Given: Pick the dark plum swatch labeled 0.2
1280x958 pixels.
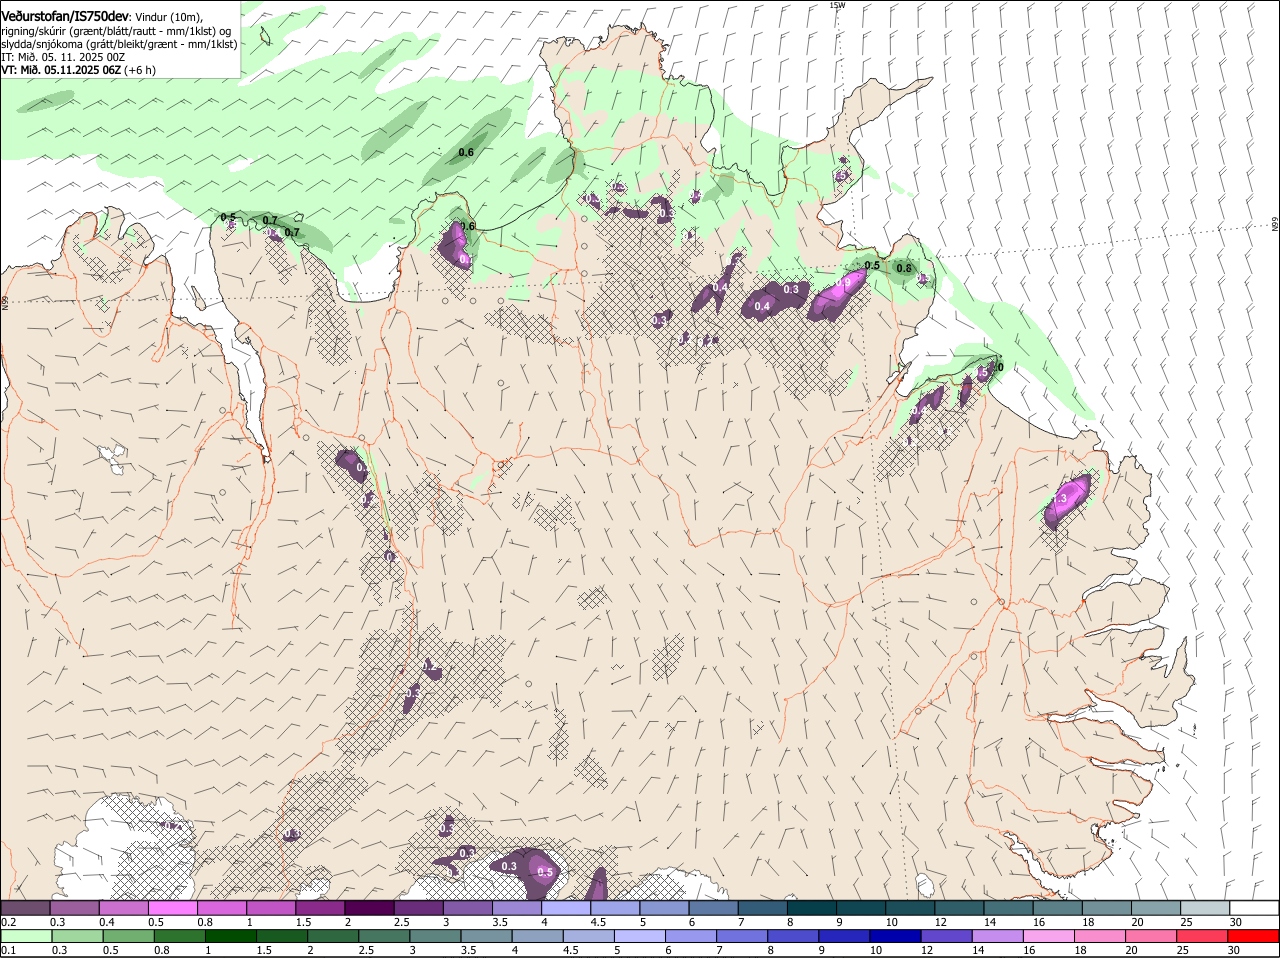Looking at the screenshot, I should pyautogui.click(x=25, y=908).
